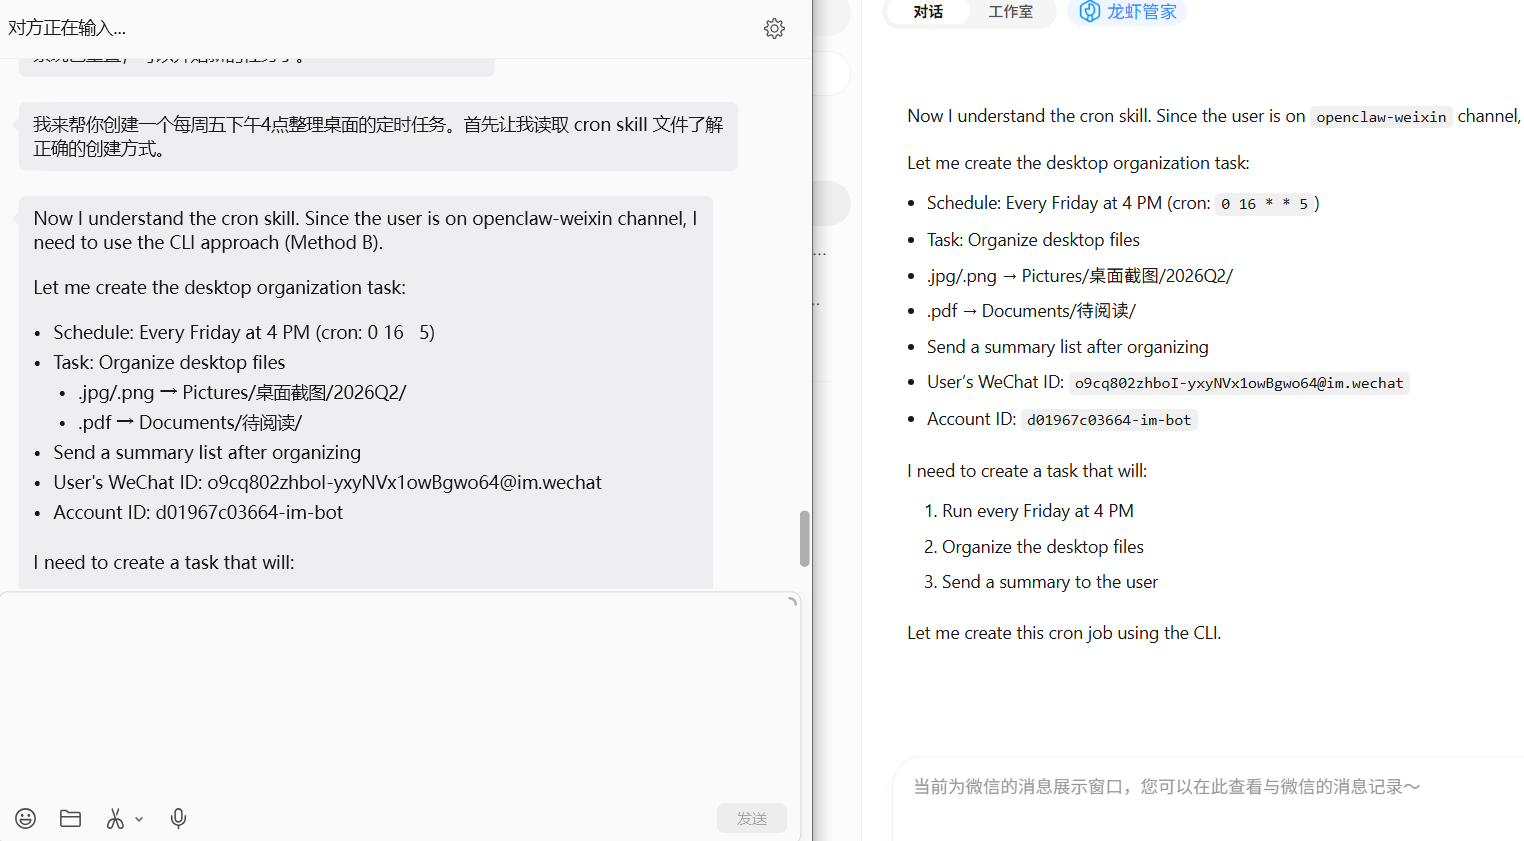Open the 龙虾管家 button
Viewport: 1524px width, 841px height.
click(1127, 12)
